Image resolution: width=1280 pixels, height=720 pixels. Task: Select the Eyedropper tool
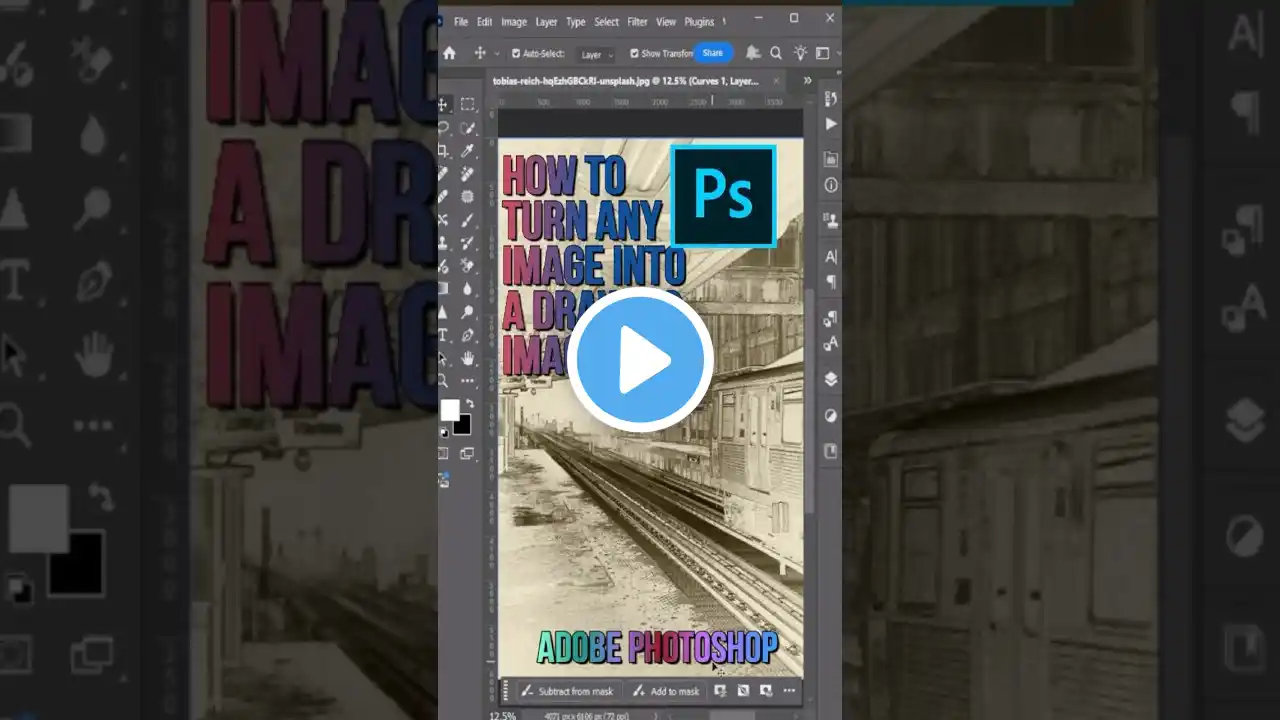pos(467,151)
